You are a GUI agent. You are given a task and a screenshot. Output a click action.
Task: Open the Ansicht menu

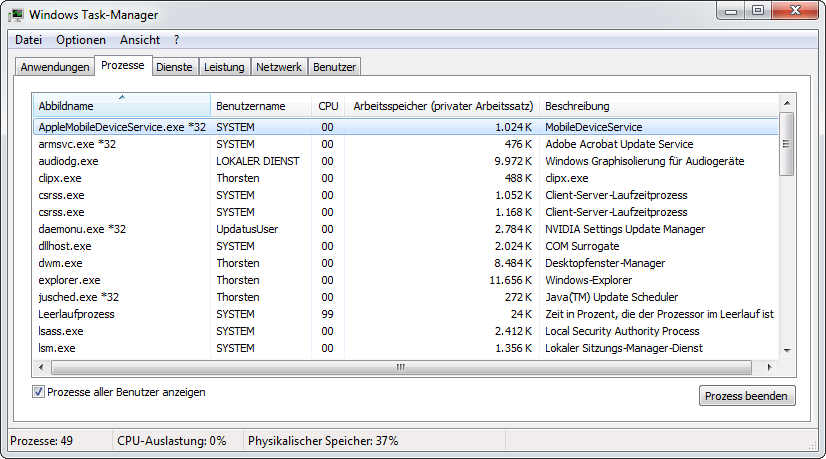pyautogui.click(x=140, y=40)
